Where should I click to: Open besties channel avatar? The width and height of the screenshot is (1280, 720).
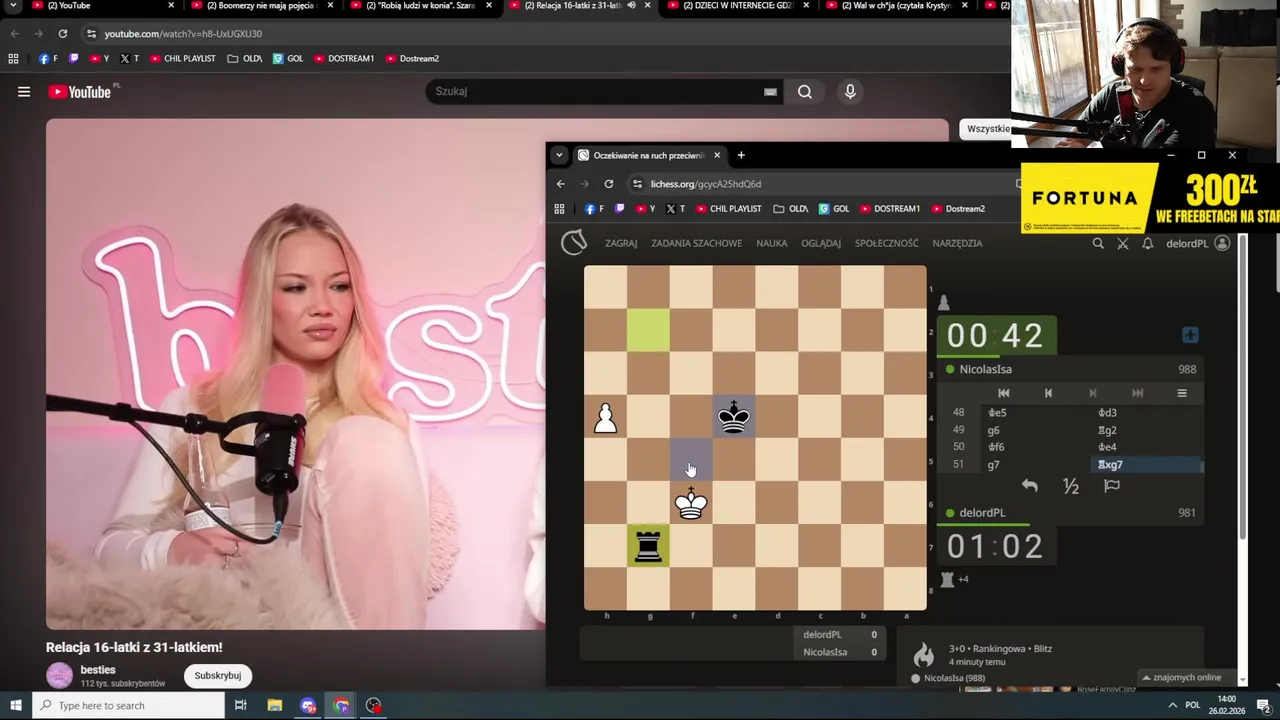click(60, 675)
